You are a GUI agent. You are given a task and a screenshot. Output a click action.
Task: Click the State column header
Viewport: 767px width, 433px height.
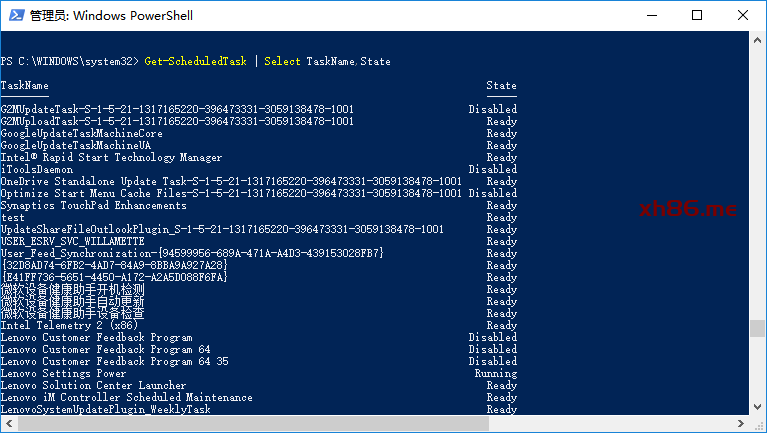[501, 86]
